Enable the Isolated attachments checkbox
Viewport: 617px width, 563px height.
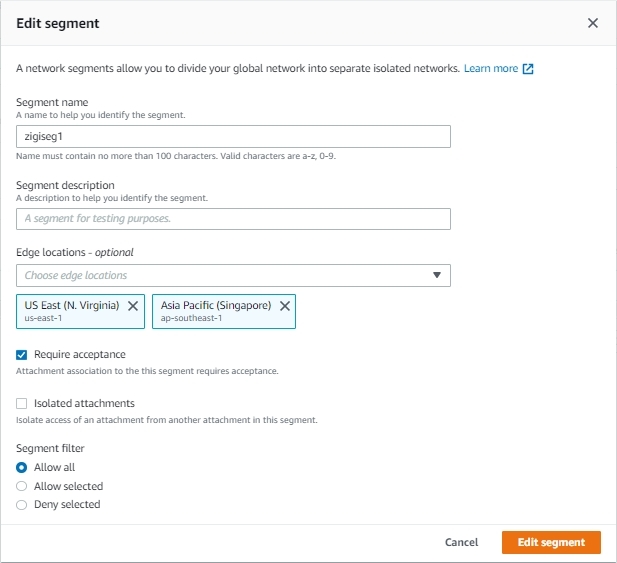[x=22, y=404]
